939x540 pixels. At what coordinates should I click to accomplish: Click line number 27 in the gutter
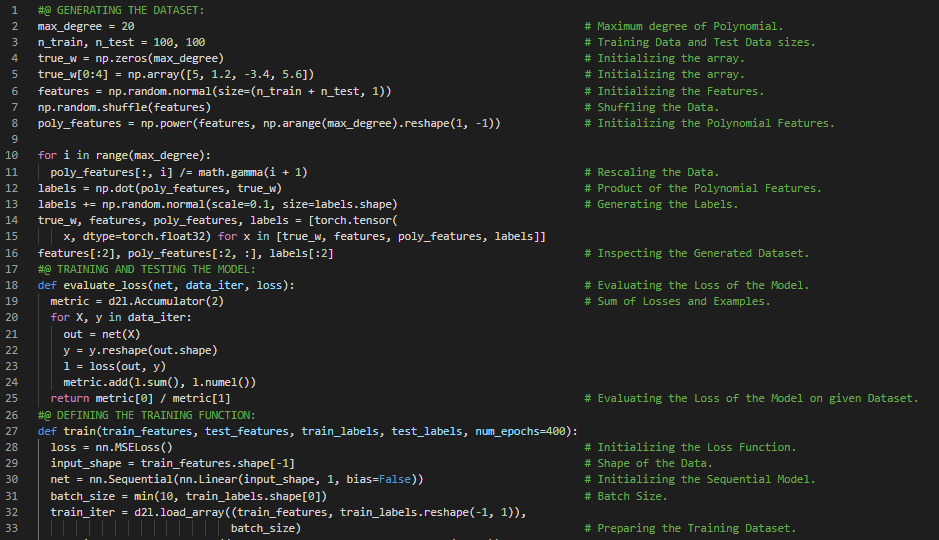[12, 431]
